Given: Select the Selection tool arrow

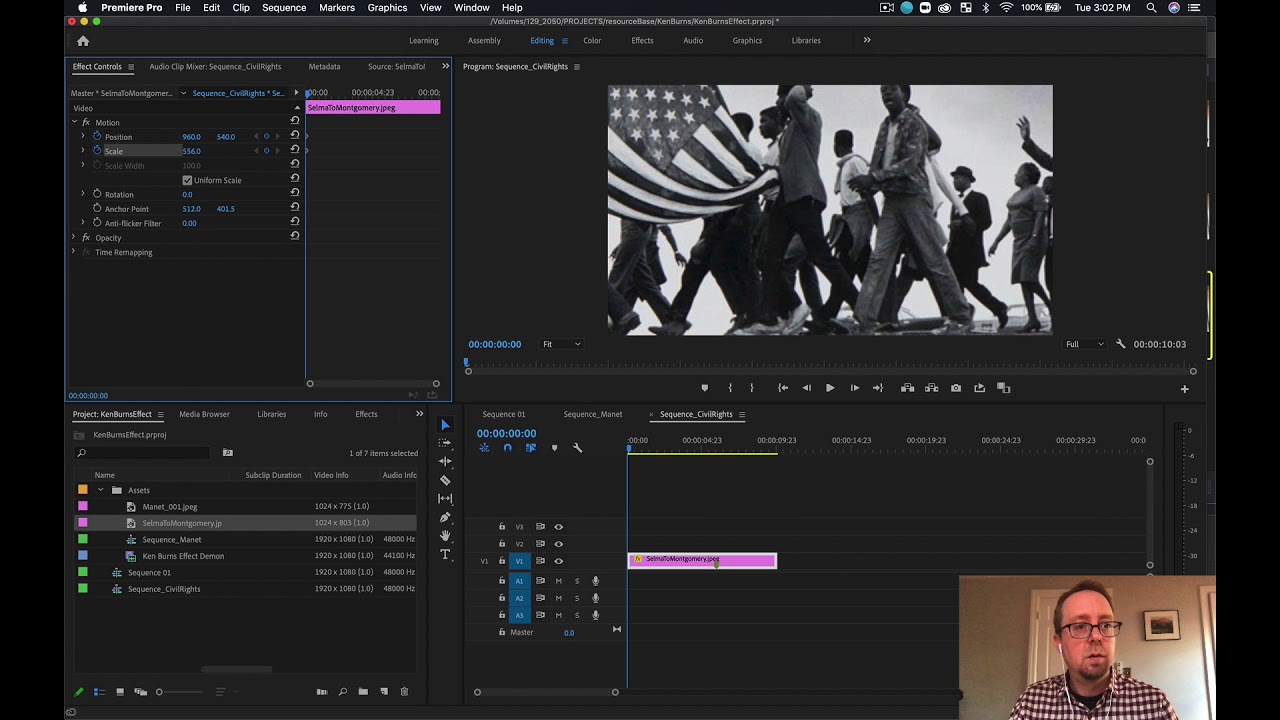Looking at the screenshot, I should 445,425.
